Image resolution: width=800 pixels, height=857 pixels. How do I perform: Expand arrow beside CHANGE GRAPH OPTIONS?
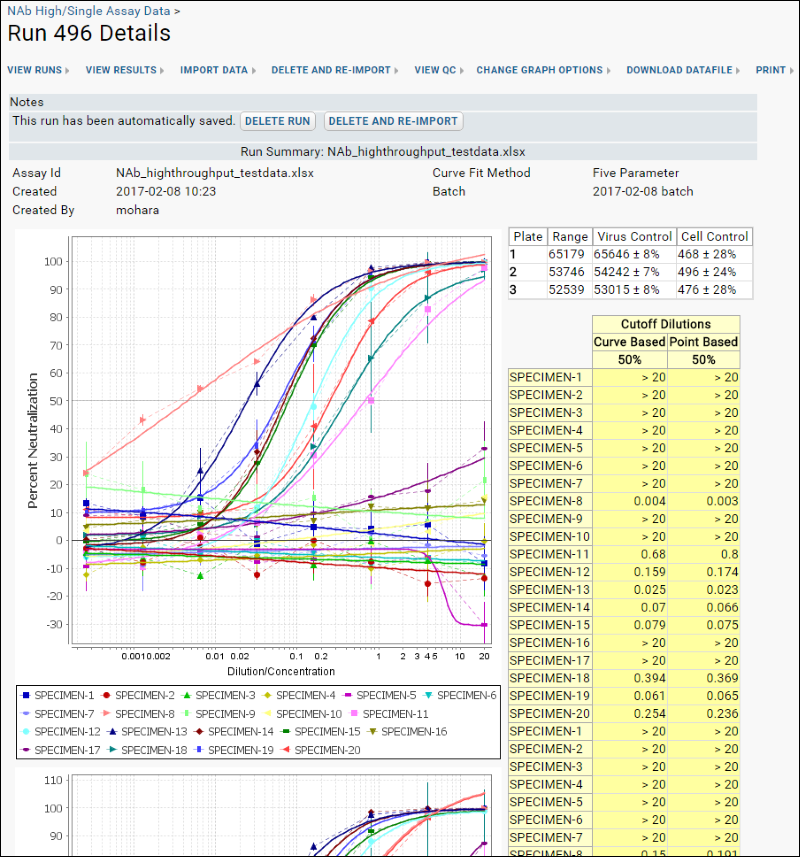click(x=608, y=71)
